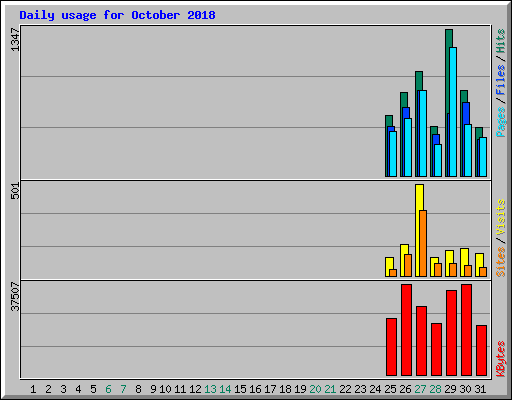Image resolution: width=512 pixels, height=400 pixels.
Task: Click the orange Sites bar for day 26
Action: tap(408, 265)
